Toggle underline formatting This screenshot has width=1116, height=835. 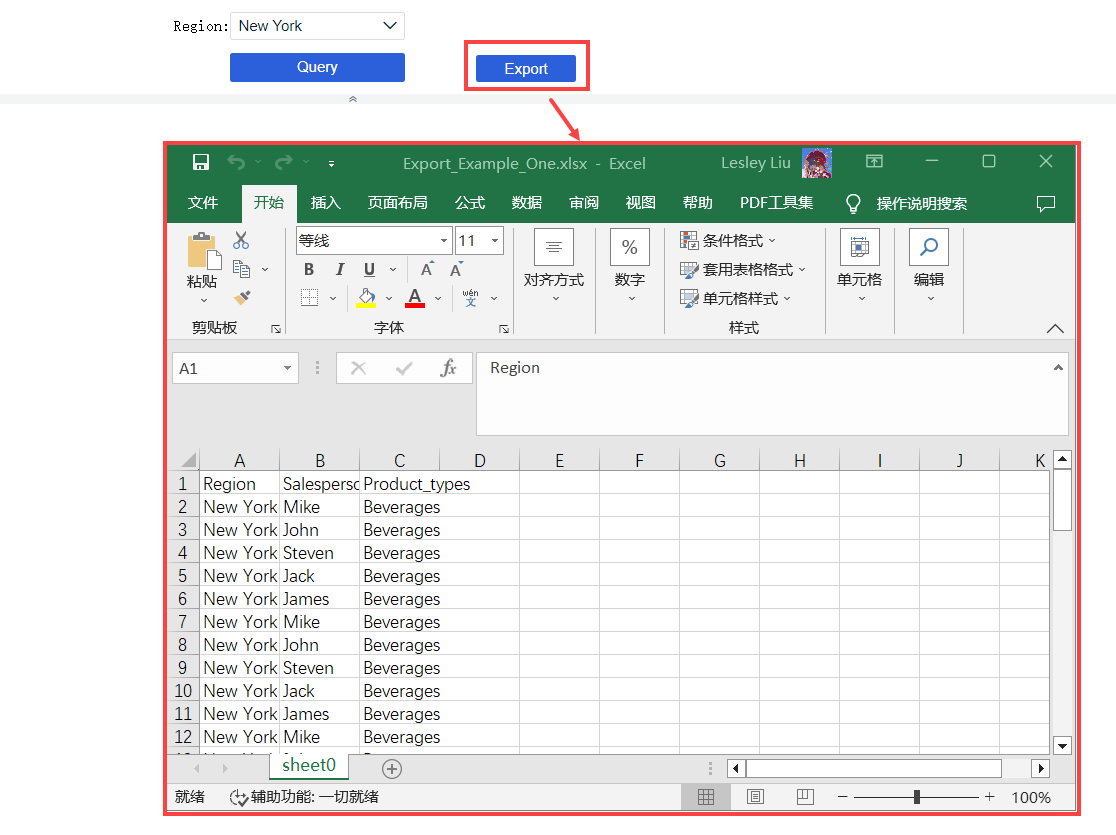(x=369, y=268)
